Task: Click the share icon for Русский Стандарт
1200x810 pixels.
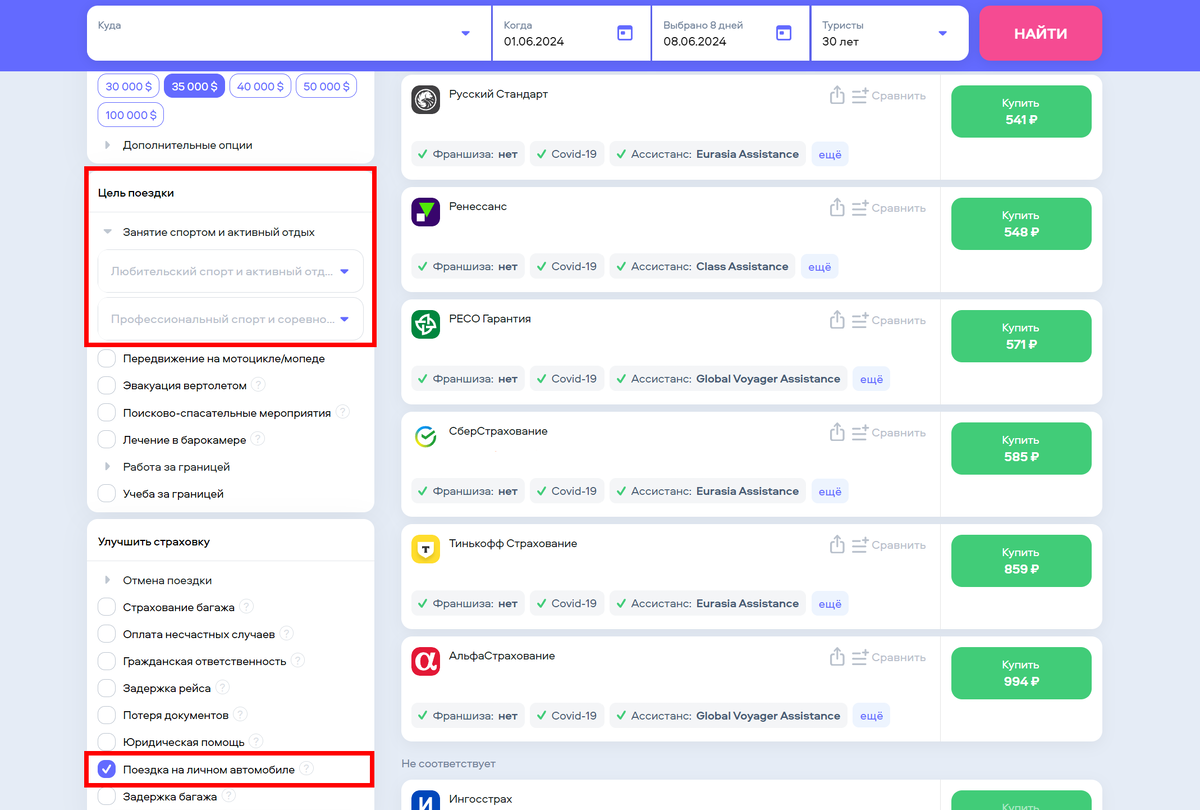Action: [838, 96]
